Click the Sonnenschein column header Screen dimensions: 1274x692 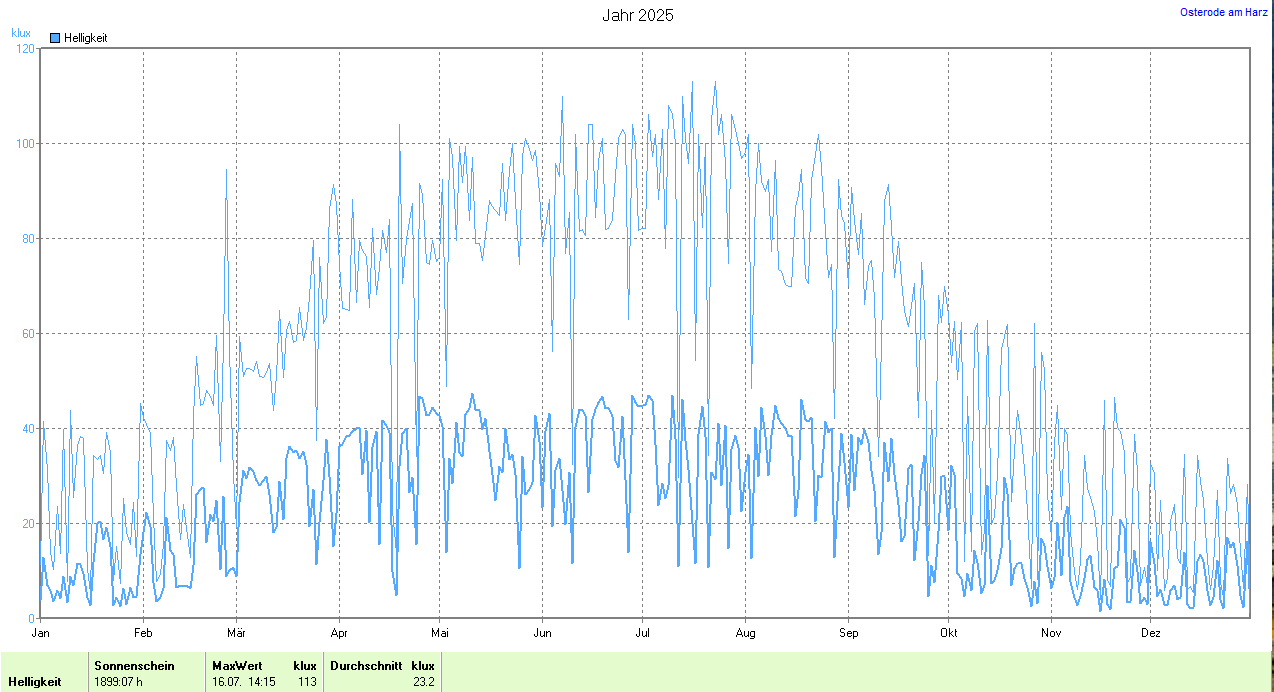134,665
